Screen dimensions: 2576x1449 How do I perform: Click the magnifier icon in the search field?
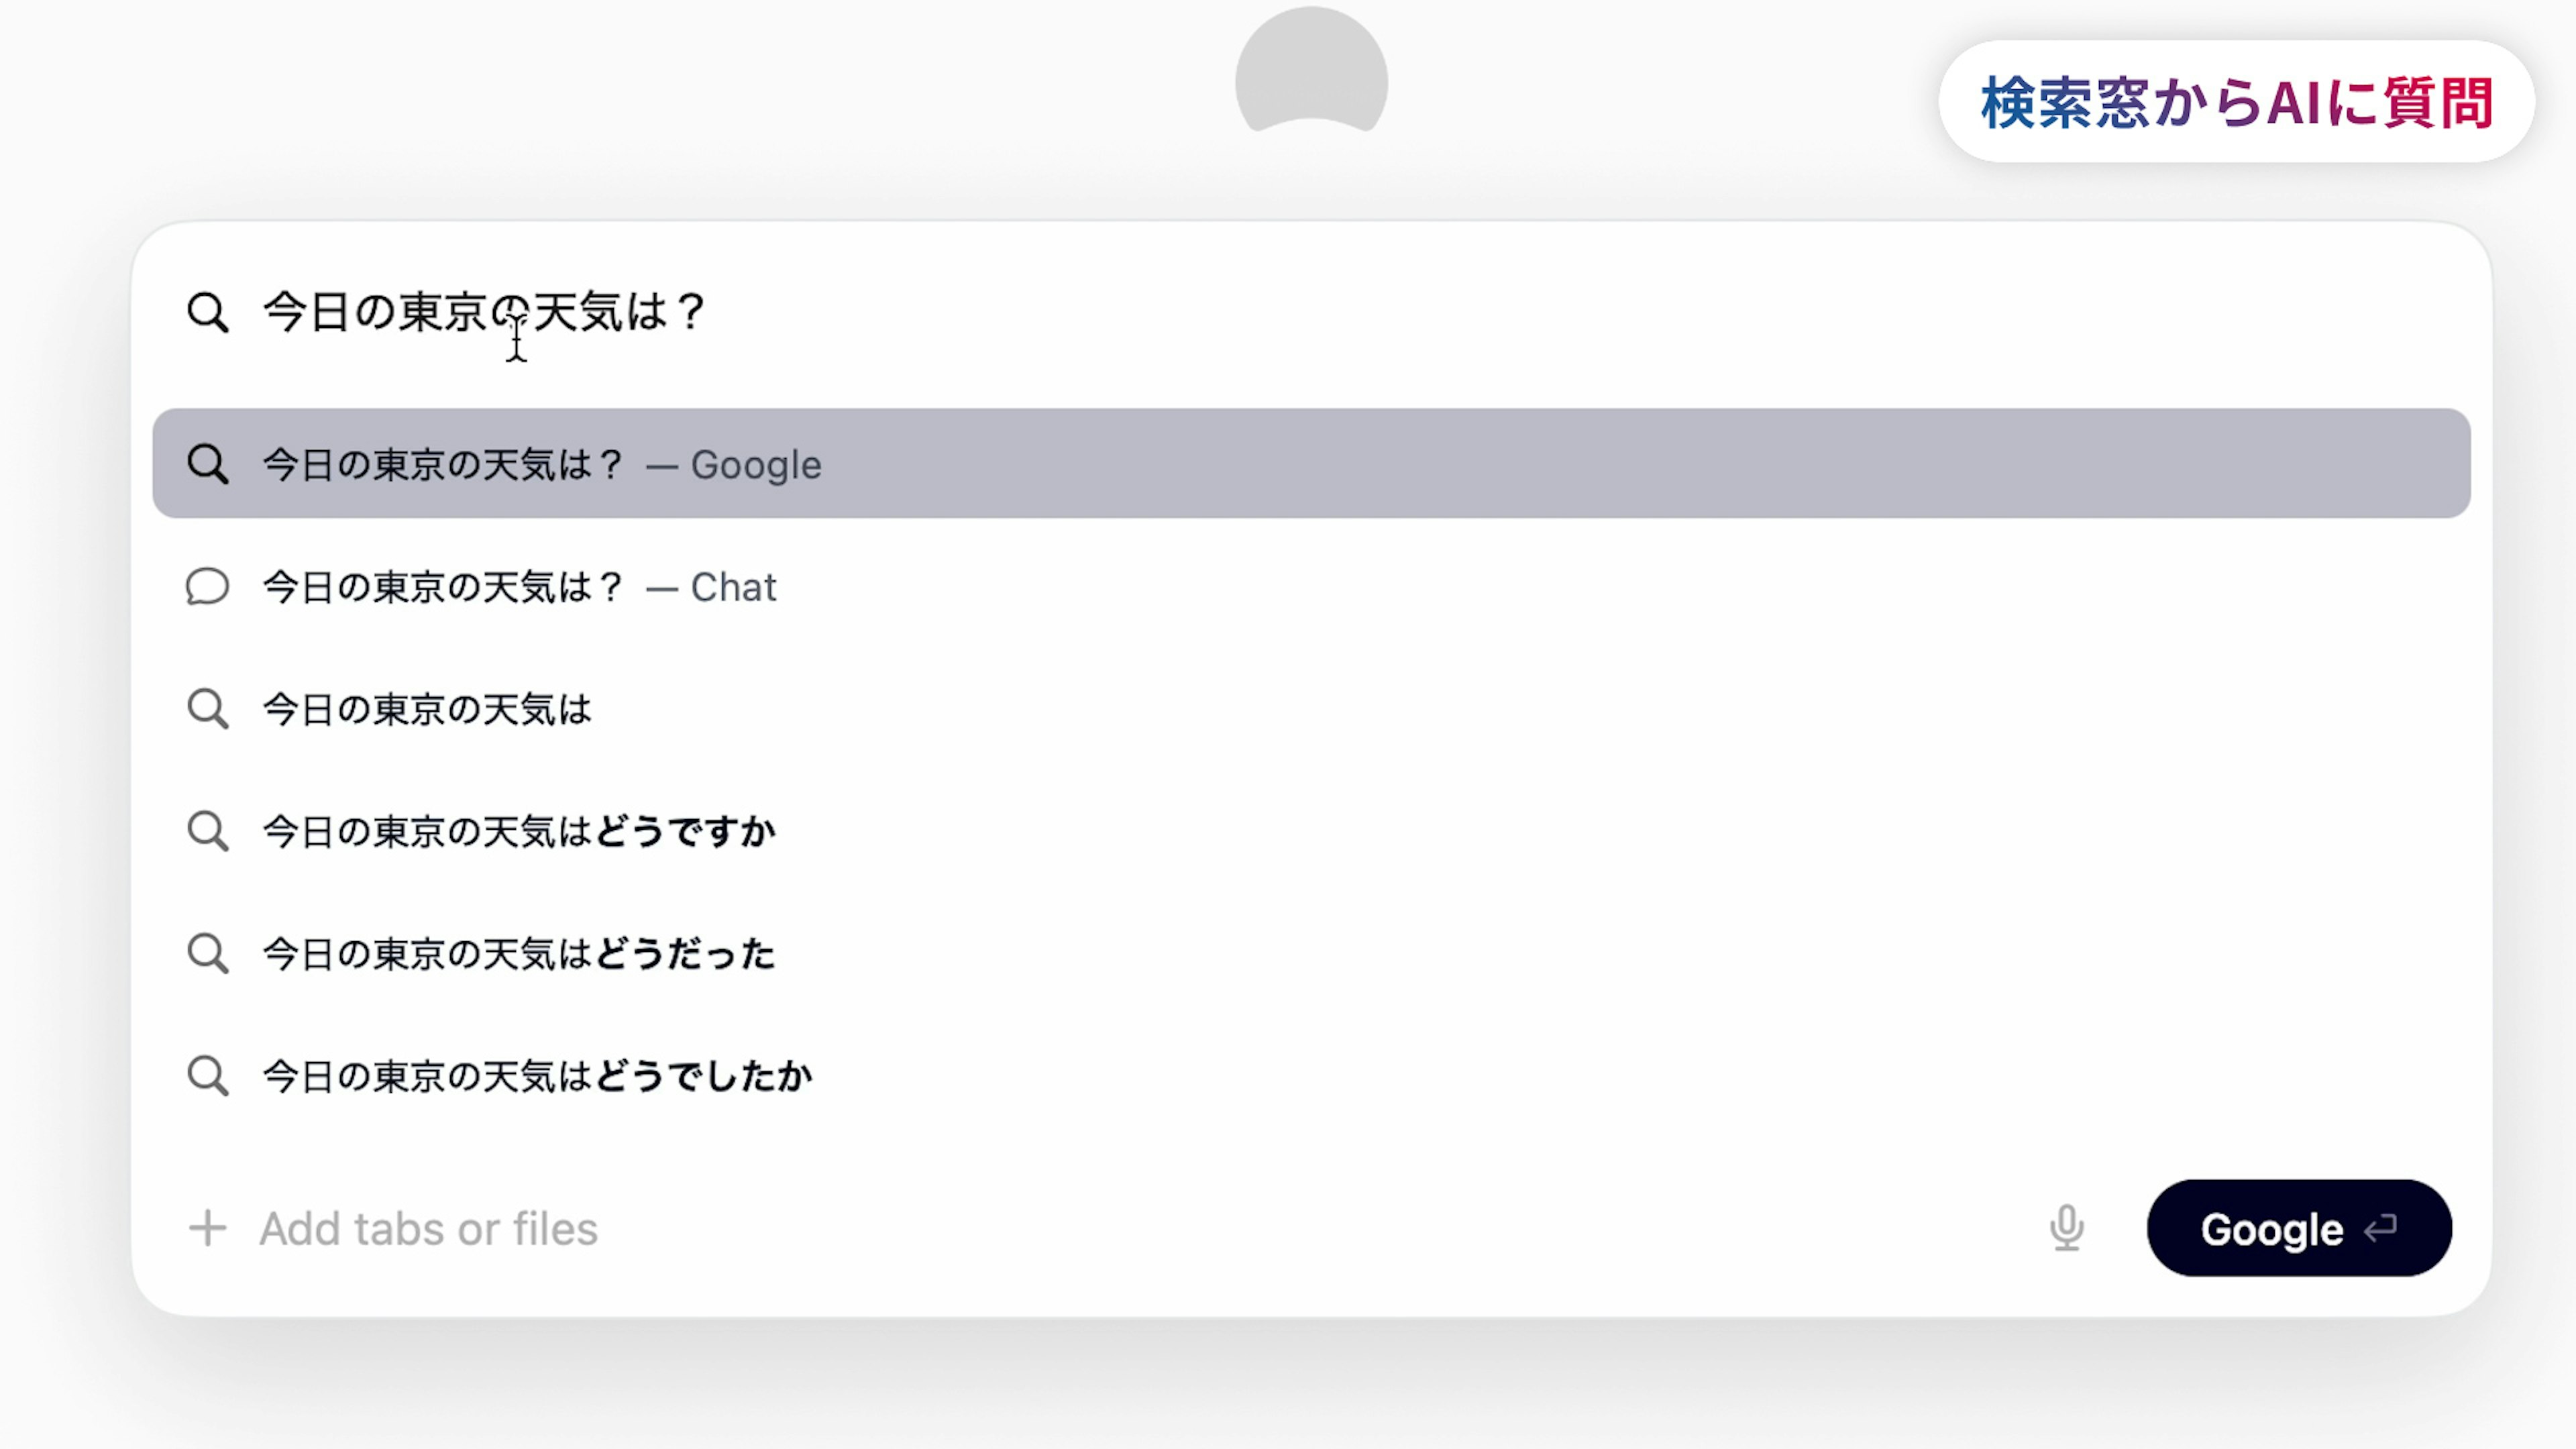click(x=208, y=312)
